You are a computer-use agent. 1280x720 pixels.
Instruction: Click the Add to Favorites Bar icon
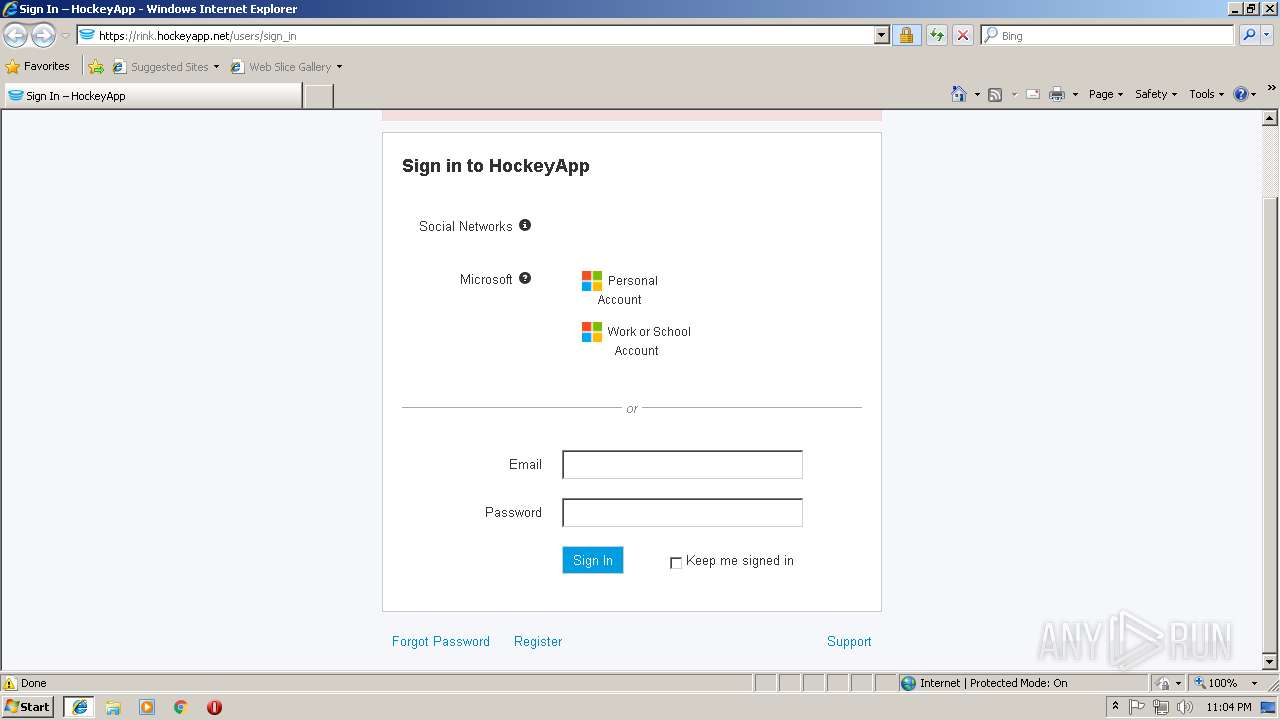click(x=96, y=67)
